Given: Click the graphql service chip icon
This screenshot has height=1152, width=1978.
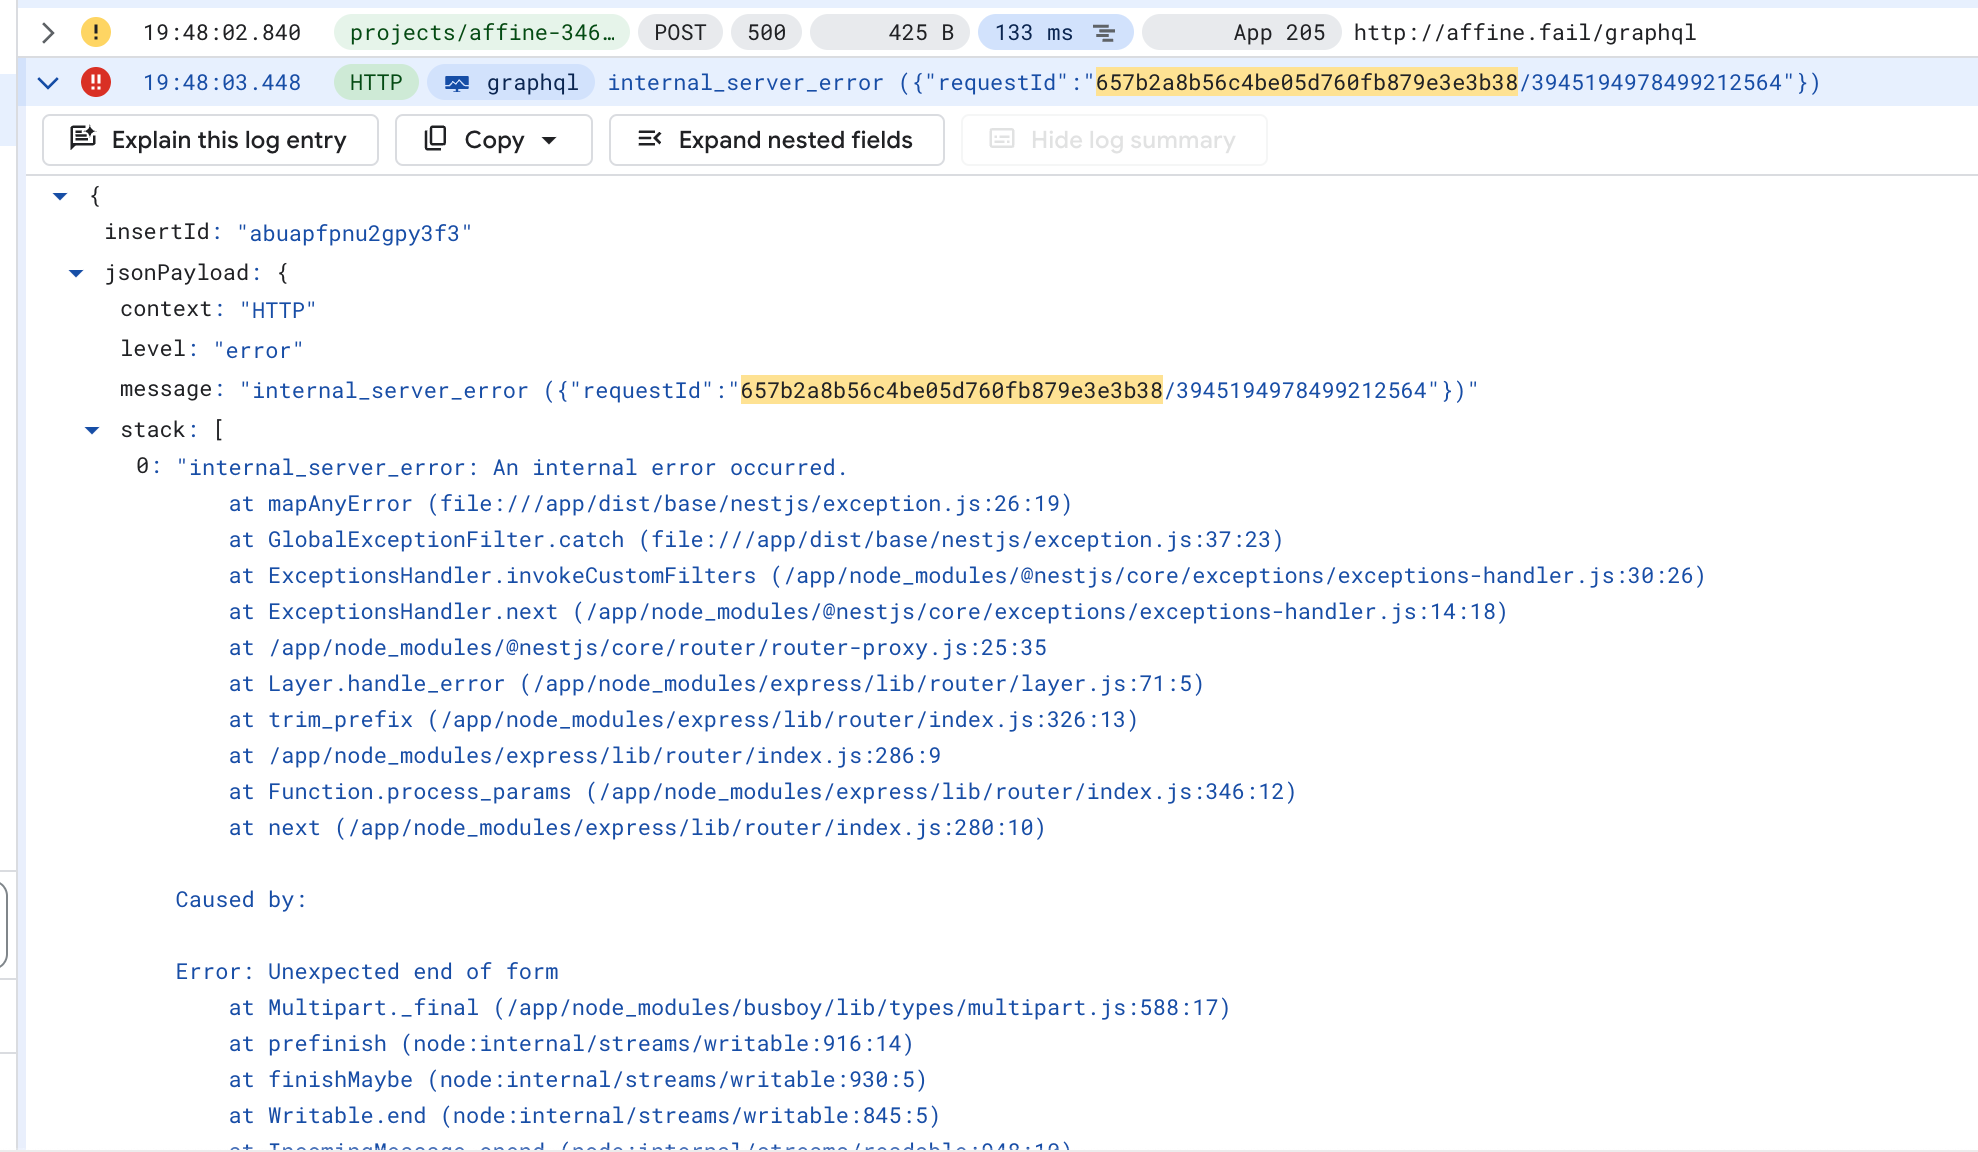Looking at the screenshot, I should (x=457, y=83).
